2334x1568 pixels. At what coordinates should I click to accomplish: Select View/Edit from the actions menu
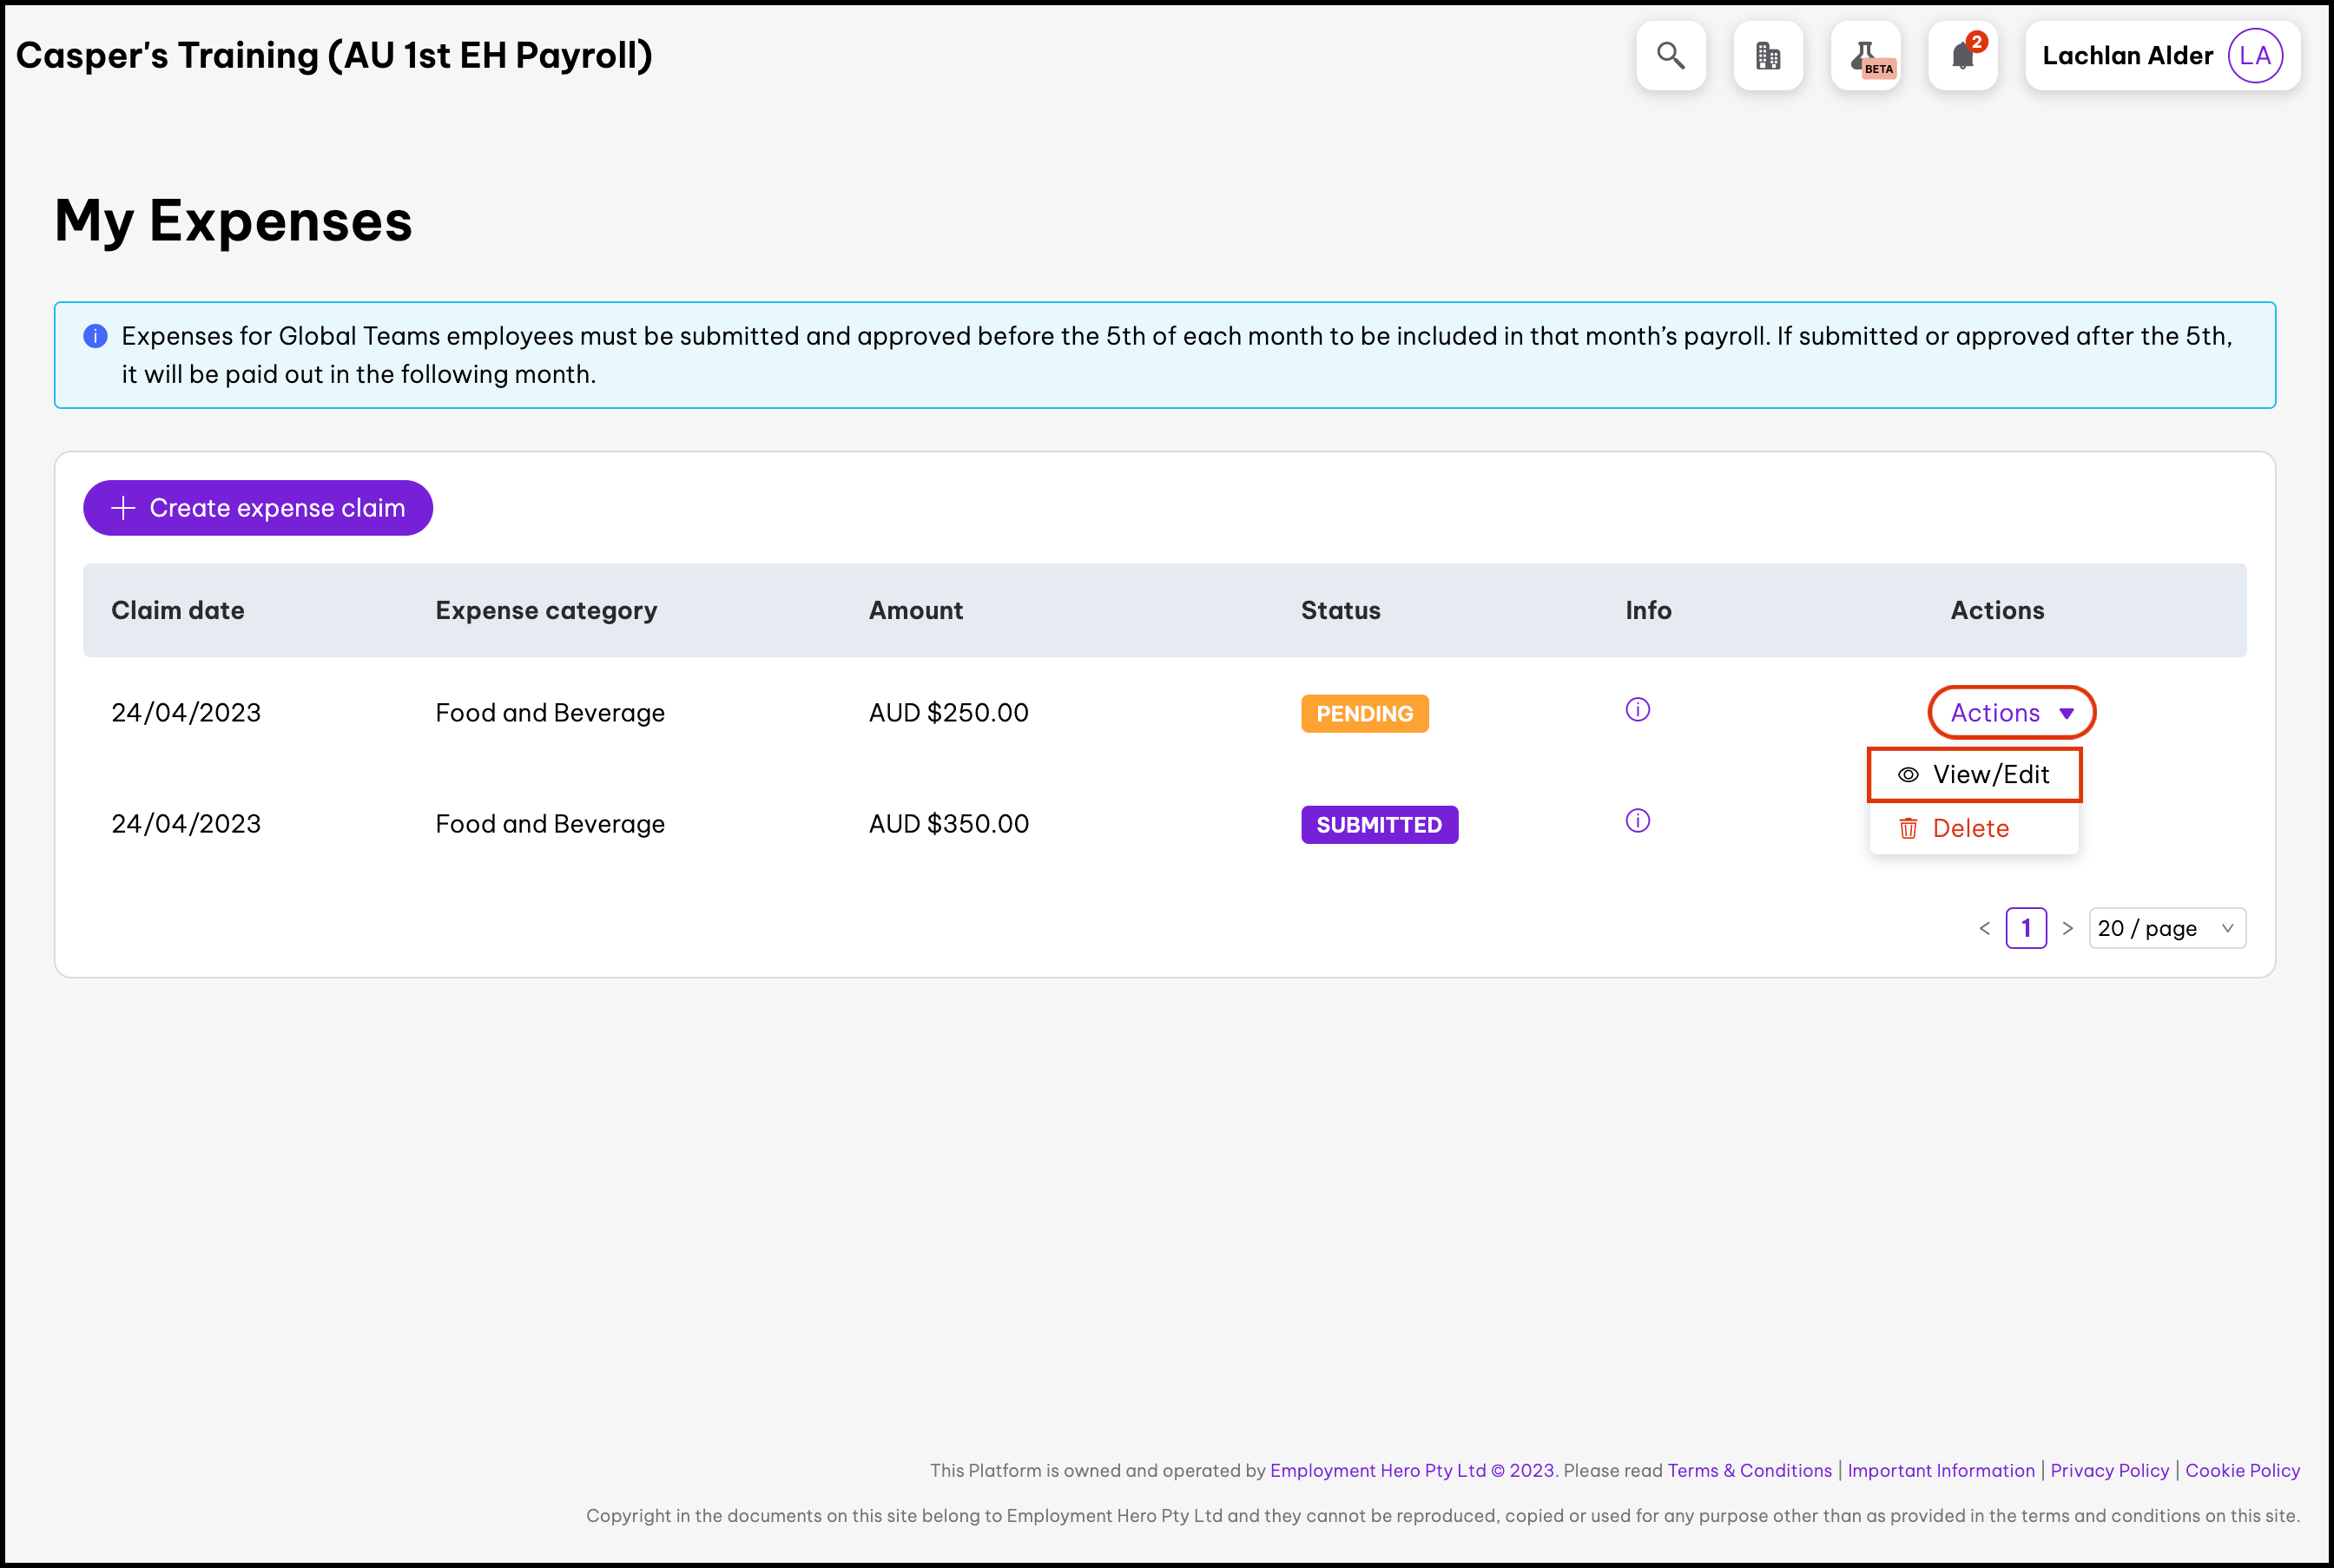click(1974, 775)
